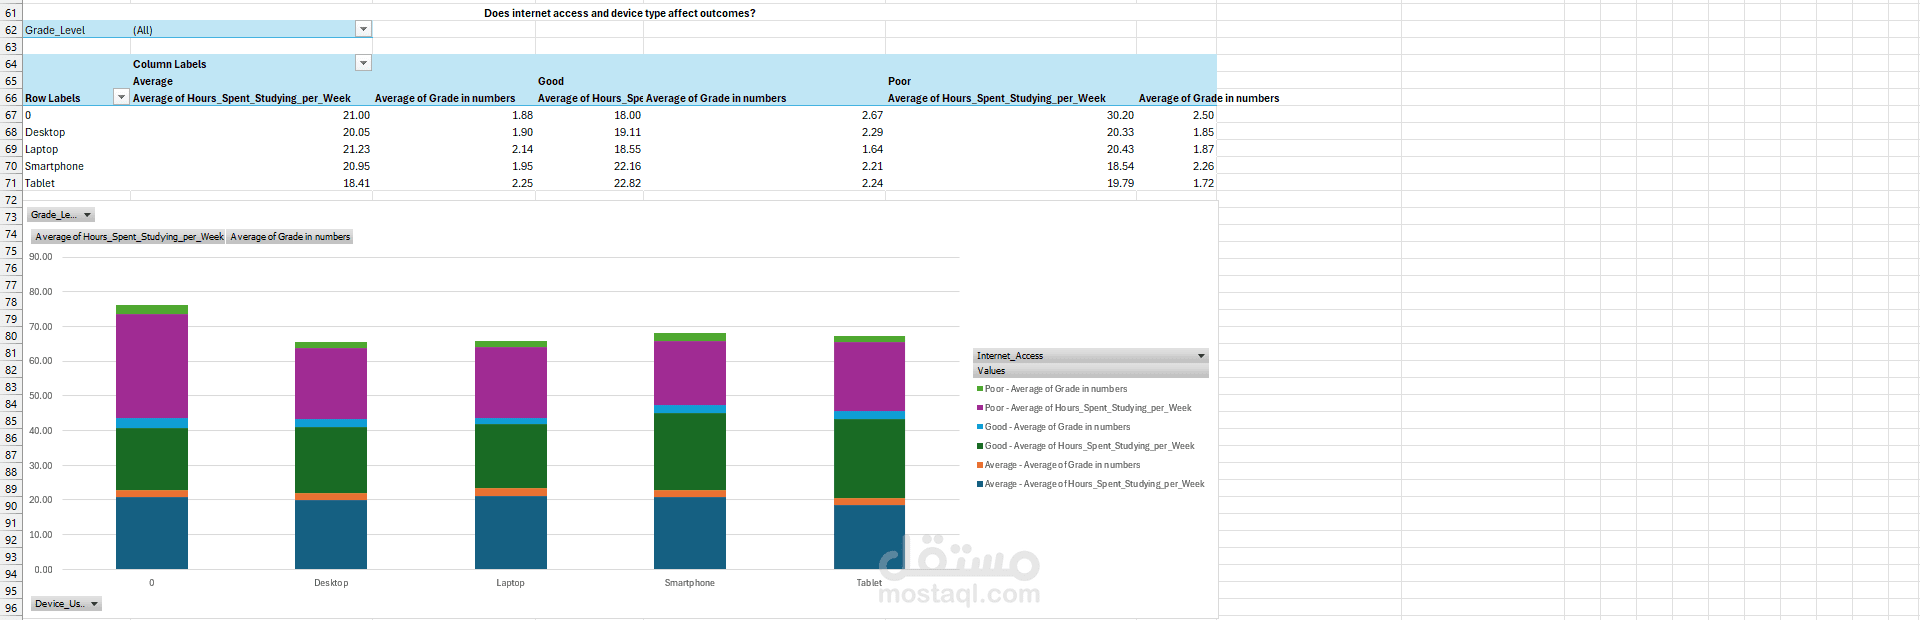
Task: Select the Smartphone row label cell
Action: tap(55, 166)
